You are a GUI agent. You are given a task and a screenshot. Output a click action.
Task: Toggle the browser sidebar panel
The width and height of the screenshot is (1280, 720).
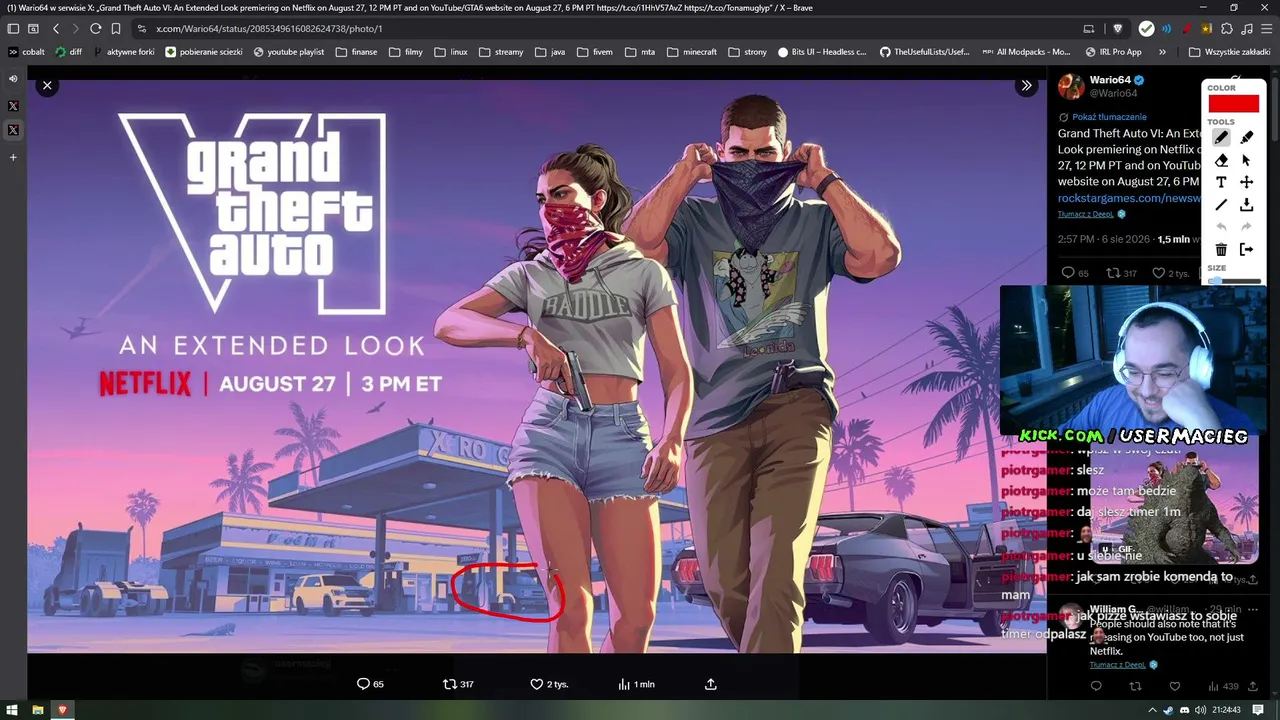13,28
